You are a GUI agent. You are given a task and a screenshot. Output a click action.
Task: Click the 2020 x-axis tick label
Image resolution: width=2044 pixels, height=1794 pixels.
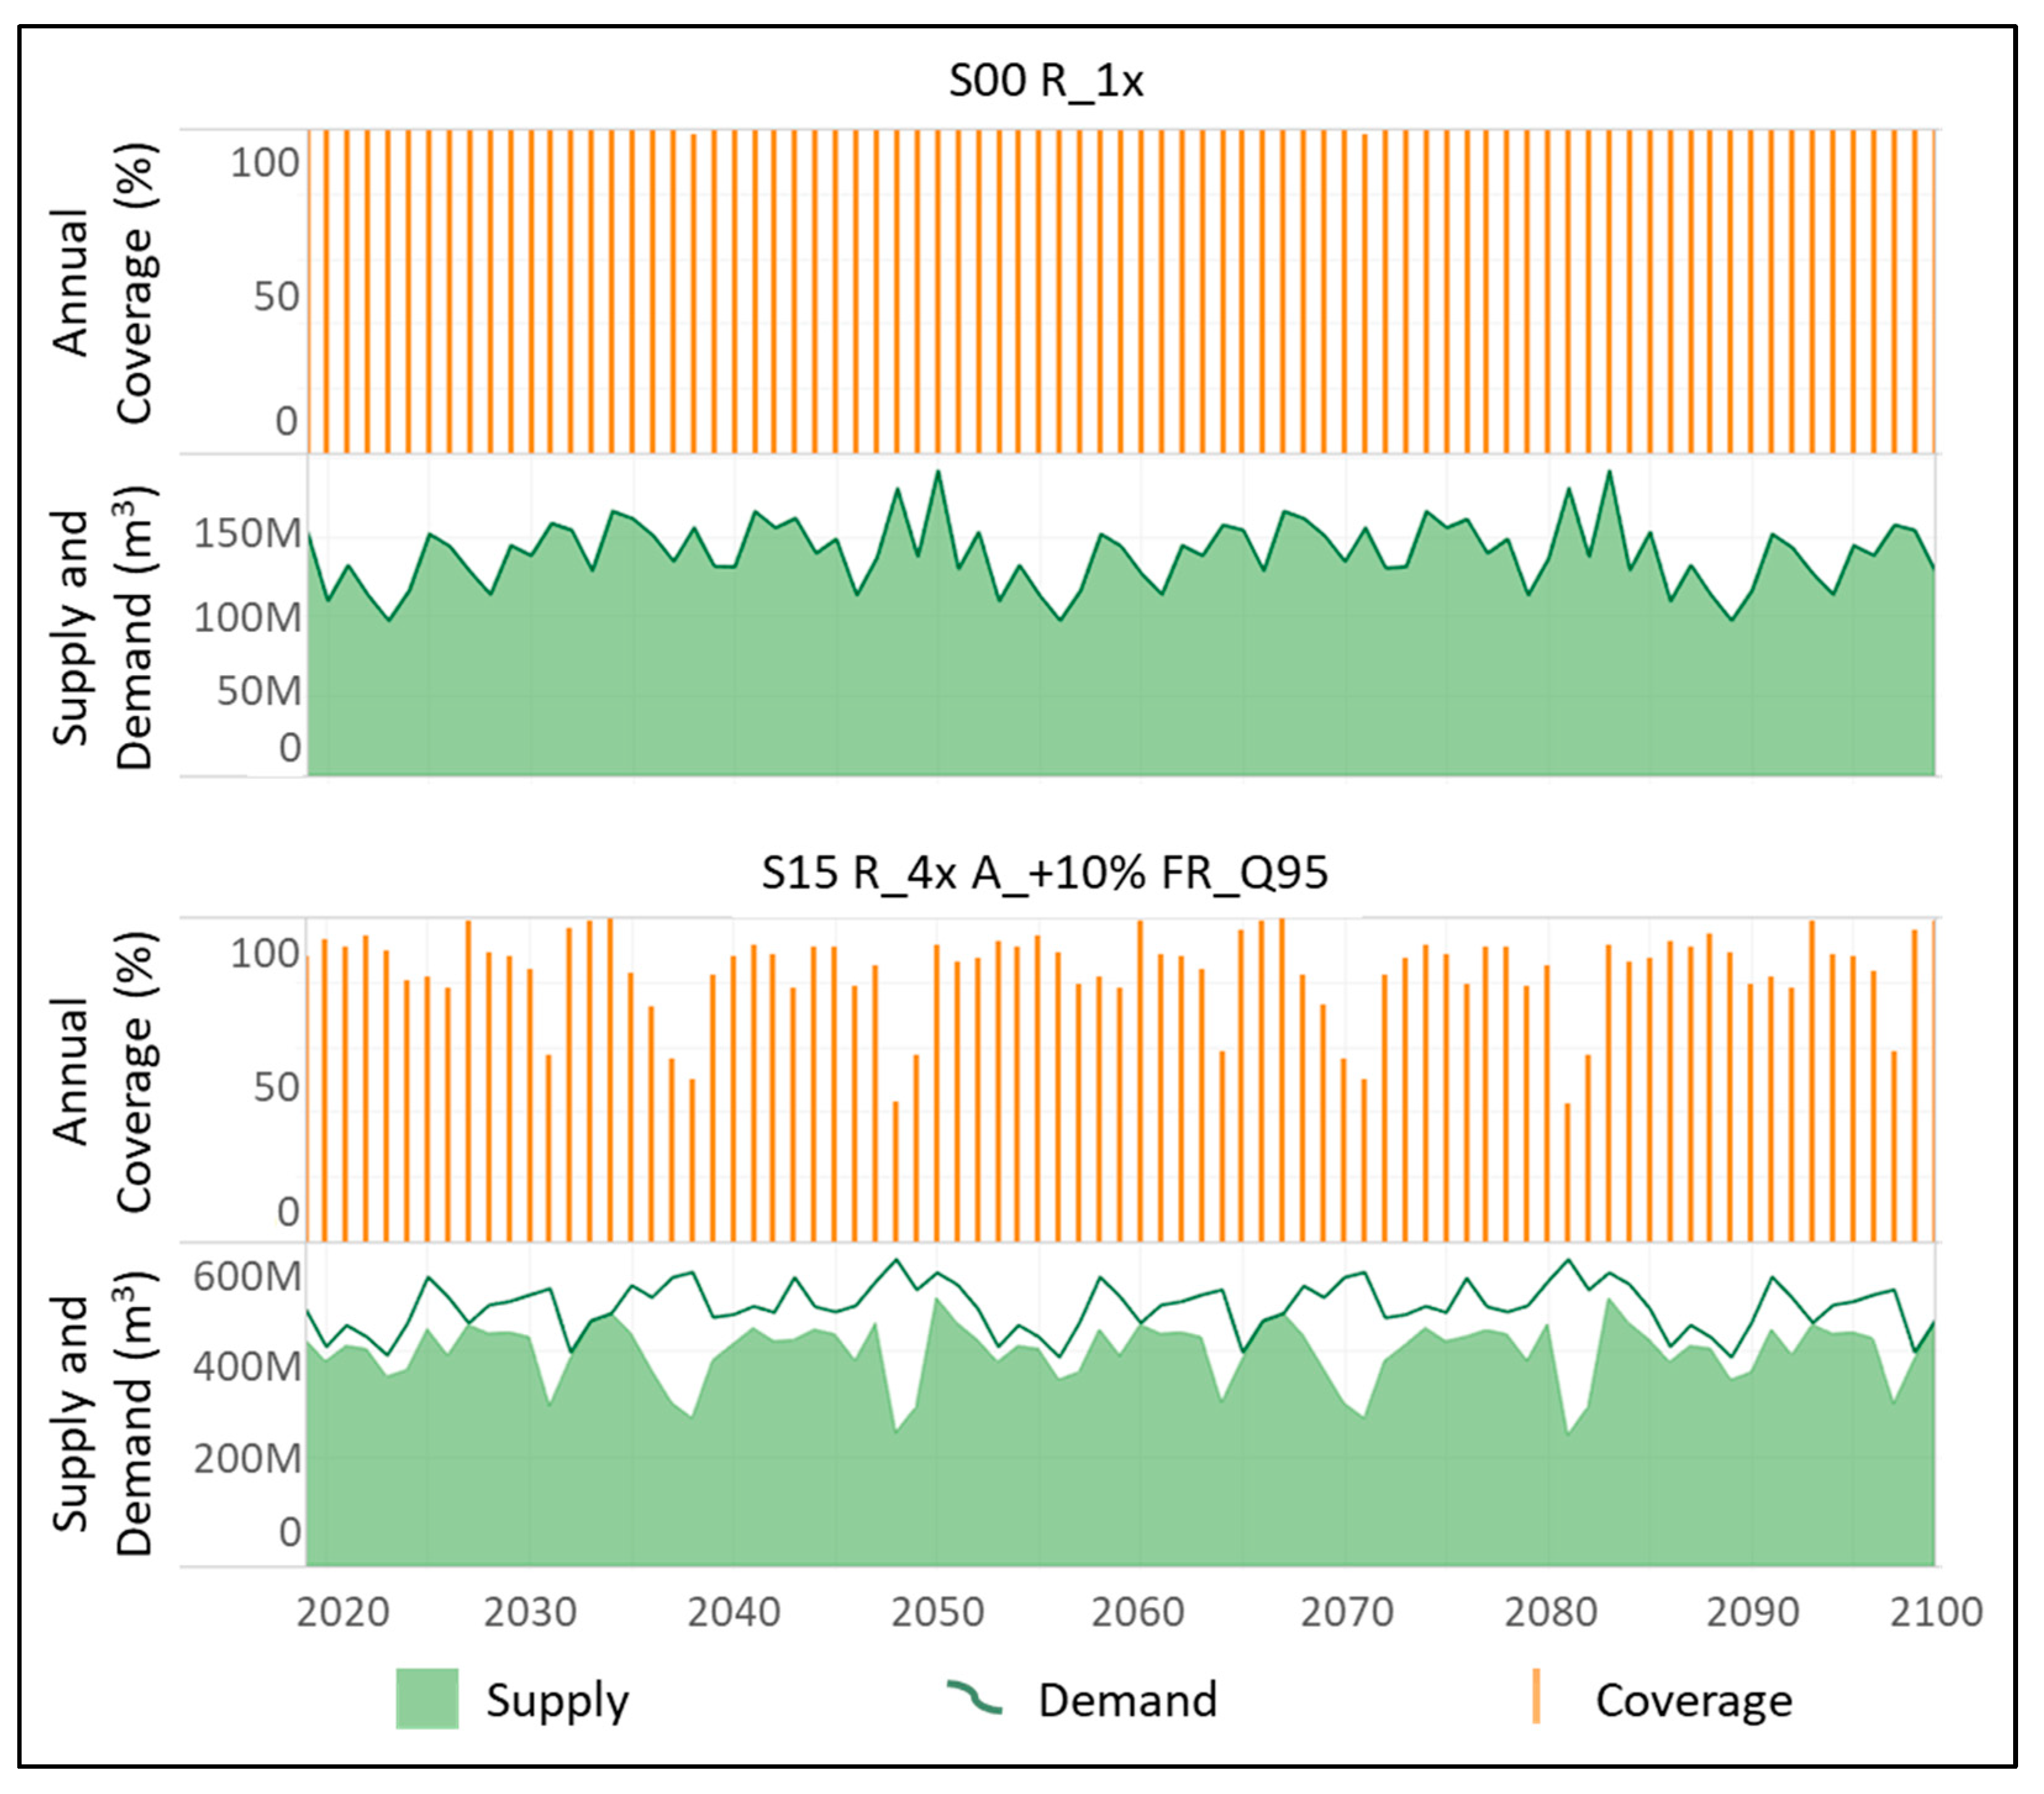coord(343,1612)
